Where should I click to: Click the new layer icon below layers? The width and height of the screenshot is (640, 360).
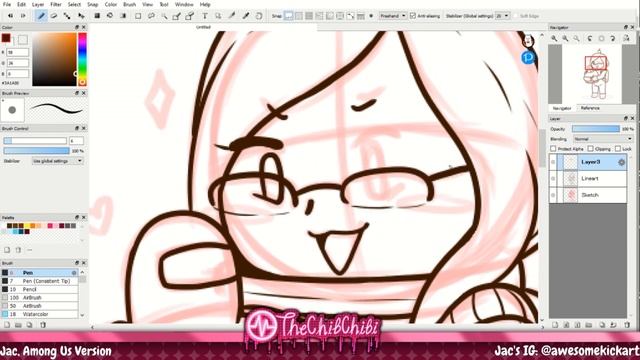tap(555, 325)
